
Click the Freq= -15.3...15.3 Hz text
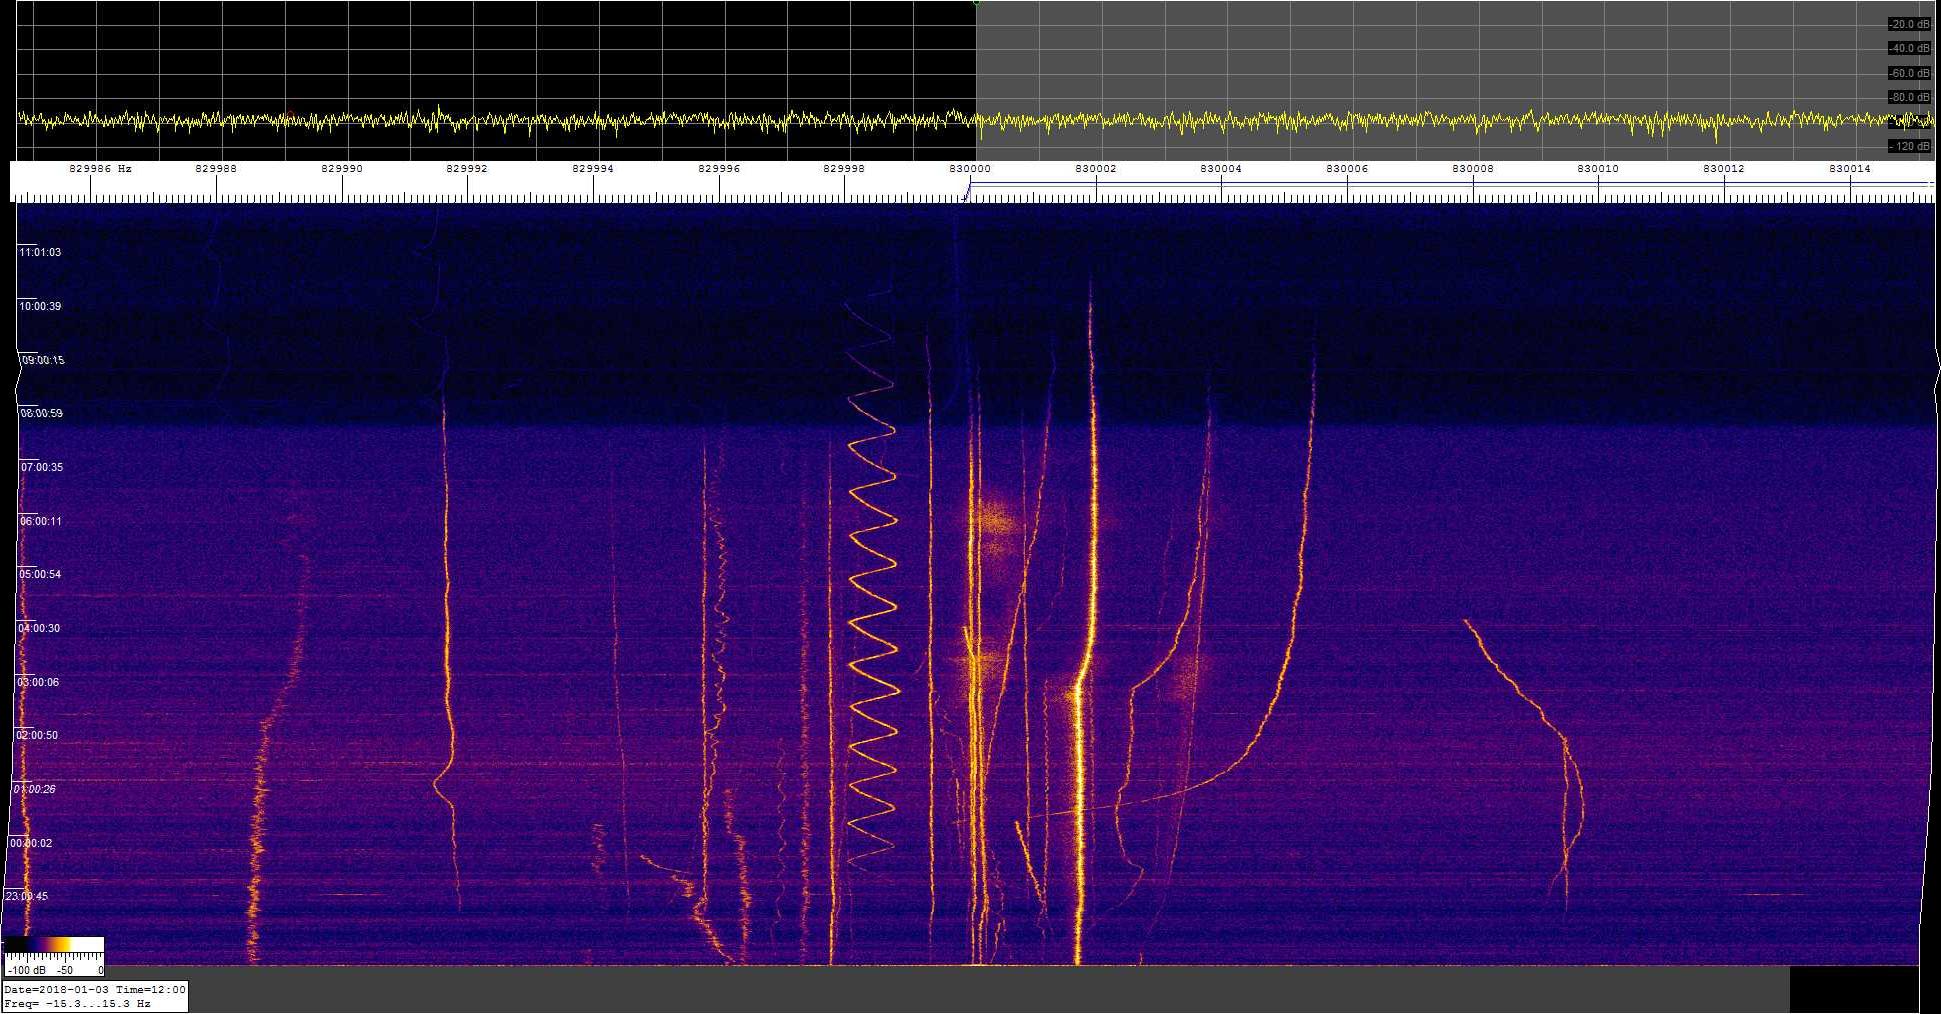pos(78,1003)
